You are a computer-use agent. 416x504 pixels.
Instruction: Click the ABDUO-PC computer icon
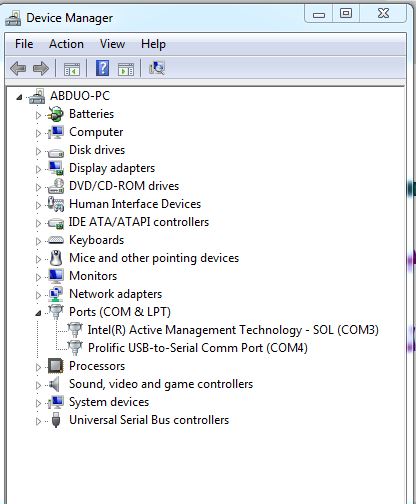point(37,96)
